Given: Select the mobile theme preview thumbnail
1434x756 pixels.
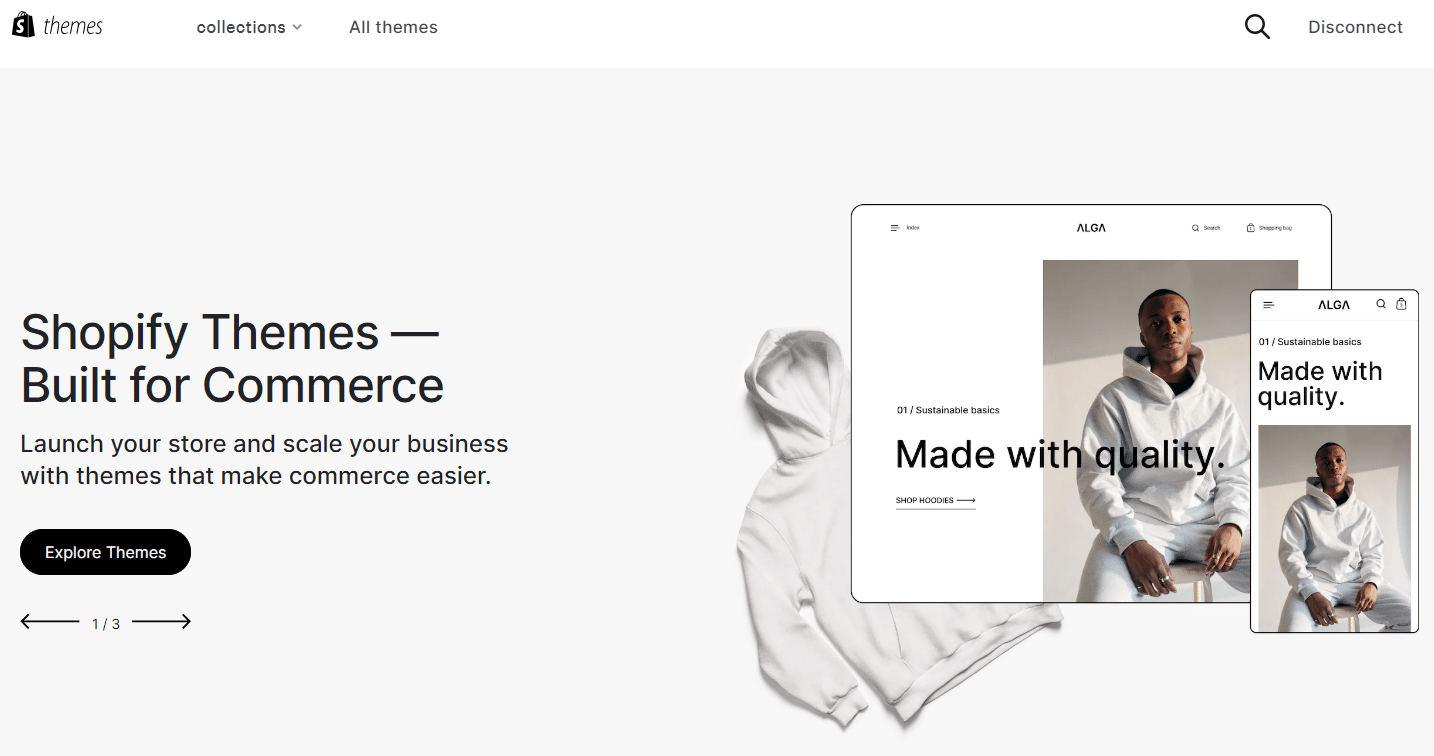Looking at the screenshot, I should point(1334,461).
